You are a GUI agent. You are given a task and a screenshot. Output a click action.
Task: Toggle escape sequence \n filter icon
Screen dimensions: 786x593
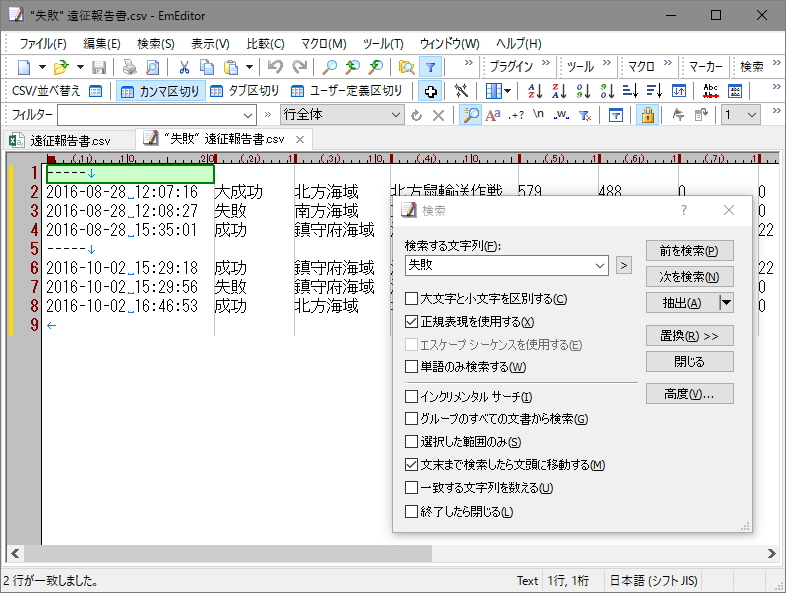pos(538,115)
